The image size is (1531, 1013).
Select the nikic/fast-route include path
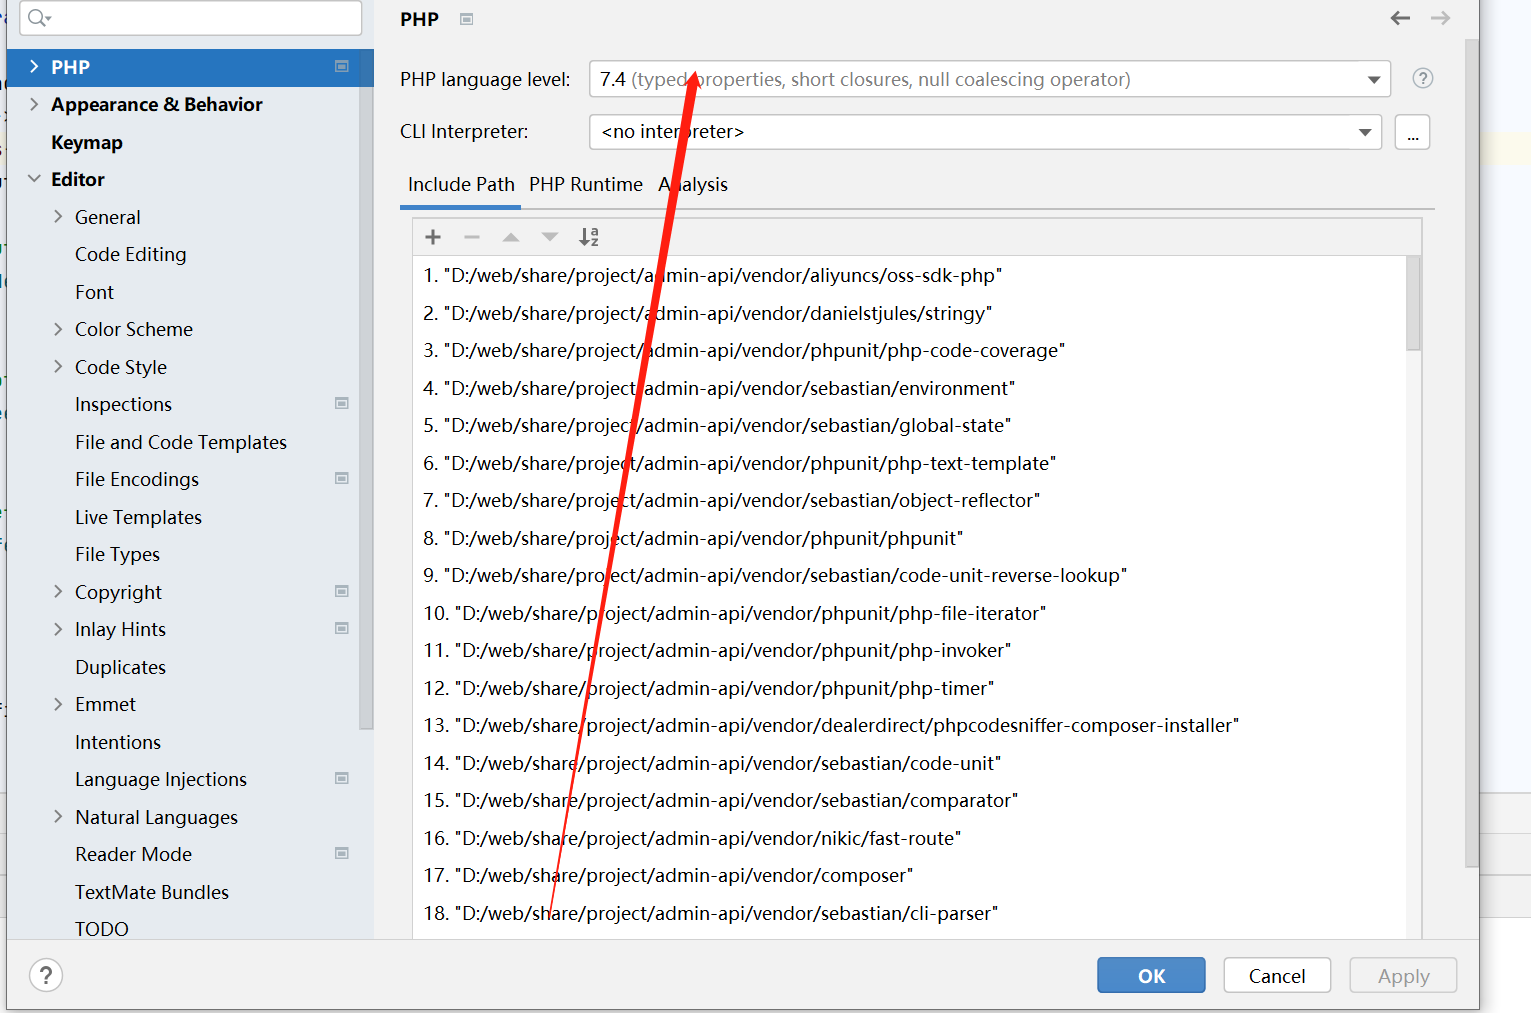click(x=909, y=838)
